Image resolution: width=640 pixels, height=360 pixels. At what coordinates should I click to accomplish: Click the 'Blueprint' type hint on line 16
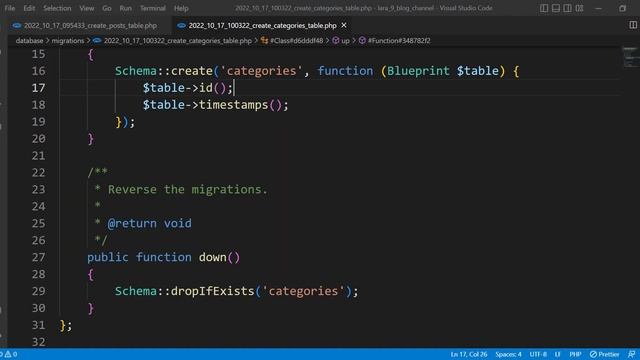(418, 71)
